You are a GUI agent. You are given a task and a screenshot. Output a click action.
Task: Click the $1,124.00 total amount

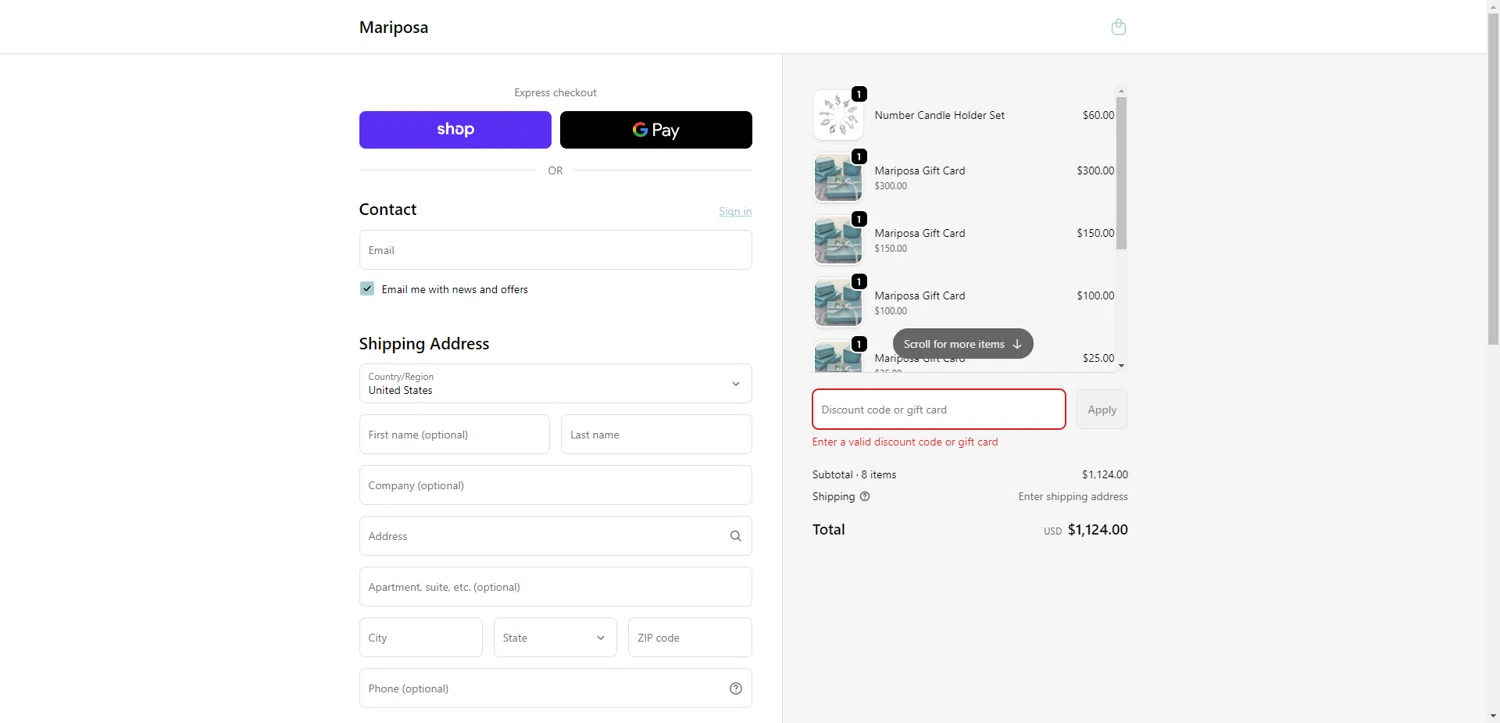1097,530
